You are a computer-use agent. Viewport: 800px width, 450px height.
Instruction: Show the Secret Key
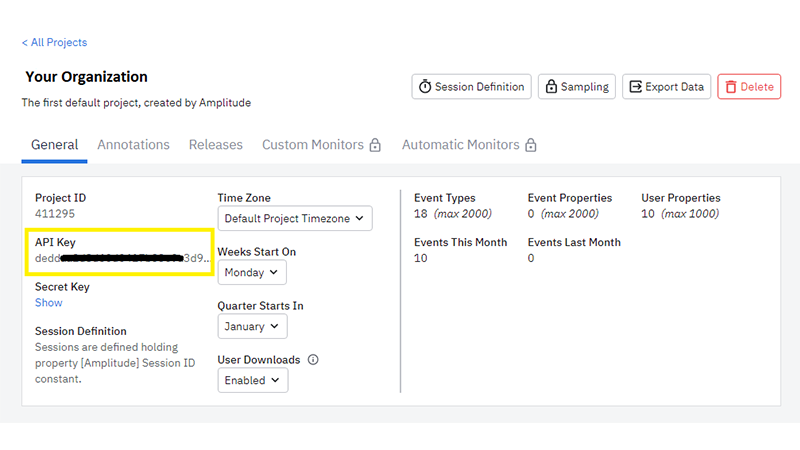[x=48, y=303]
